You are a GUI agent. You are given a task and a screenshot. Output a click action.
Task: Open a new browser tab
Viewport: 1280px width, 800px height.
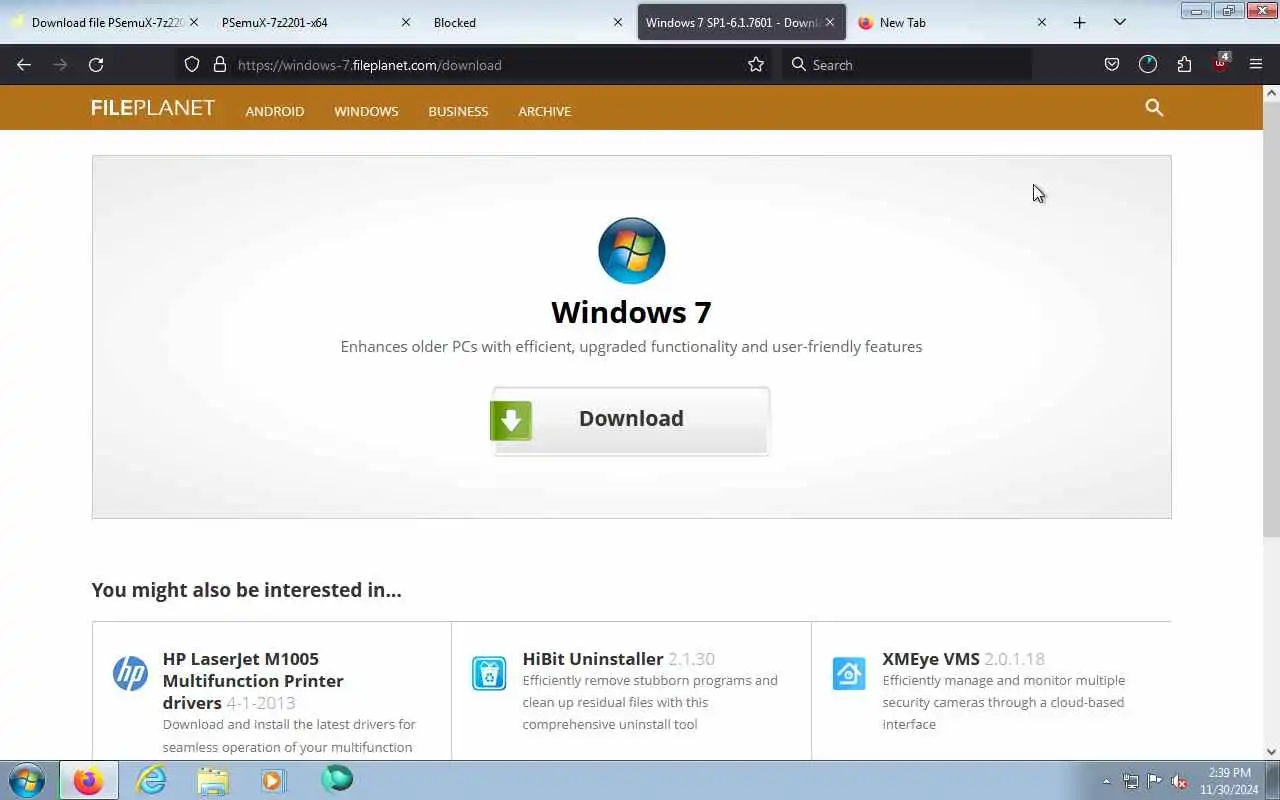coord(1079,22)
